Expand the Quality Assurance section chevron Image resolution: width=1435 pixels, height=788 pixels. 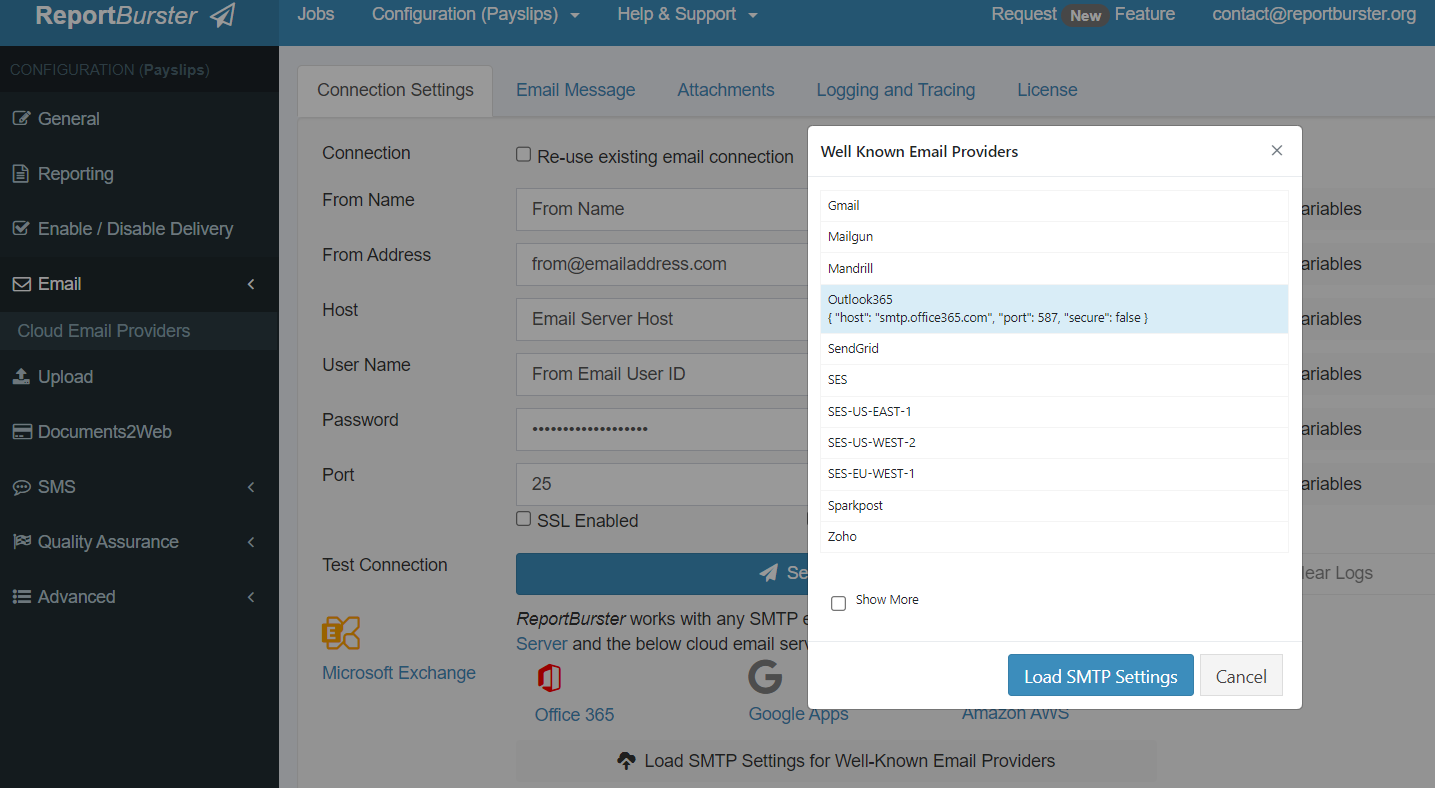(251, 542)
